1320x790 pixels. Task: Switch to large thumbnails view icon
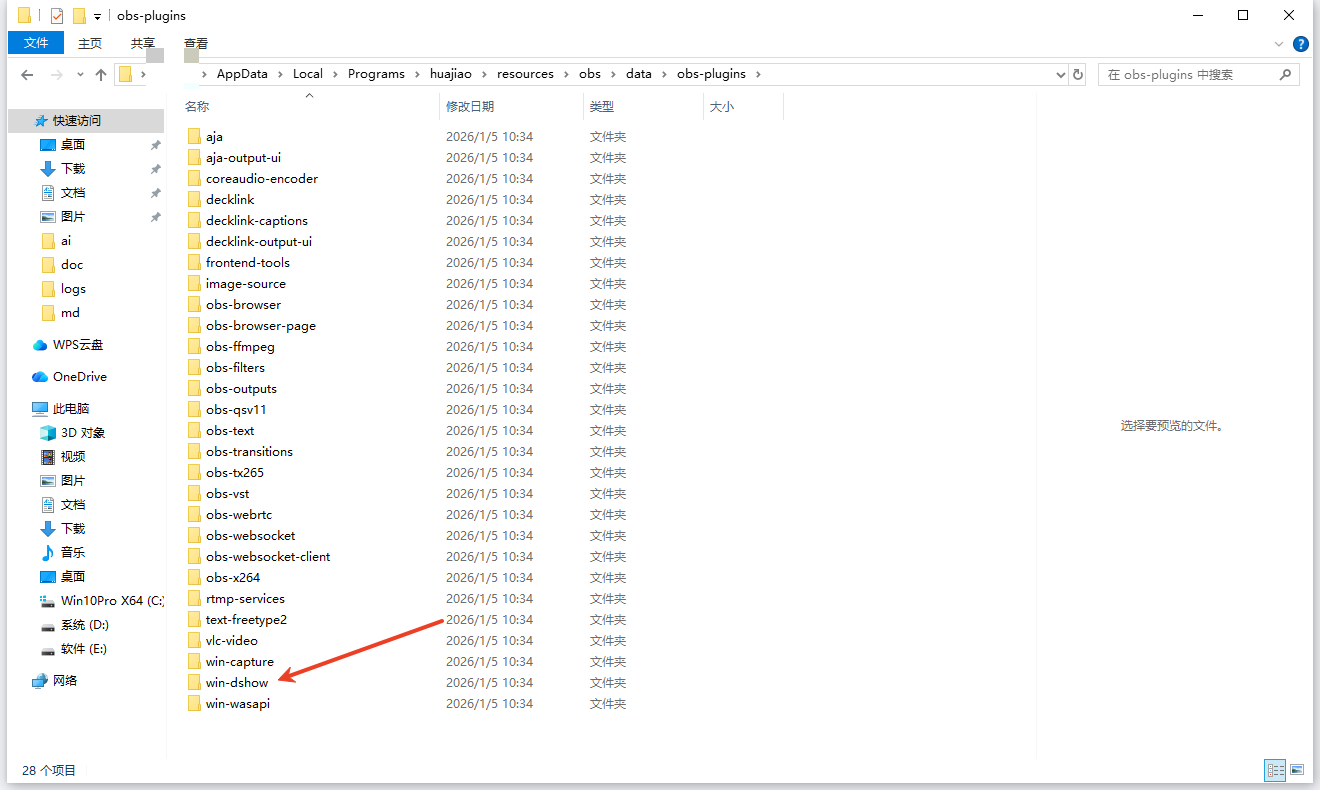[x=1297, y=770]
